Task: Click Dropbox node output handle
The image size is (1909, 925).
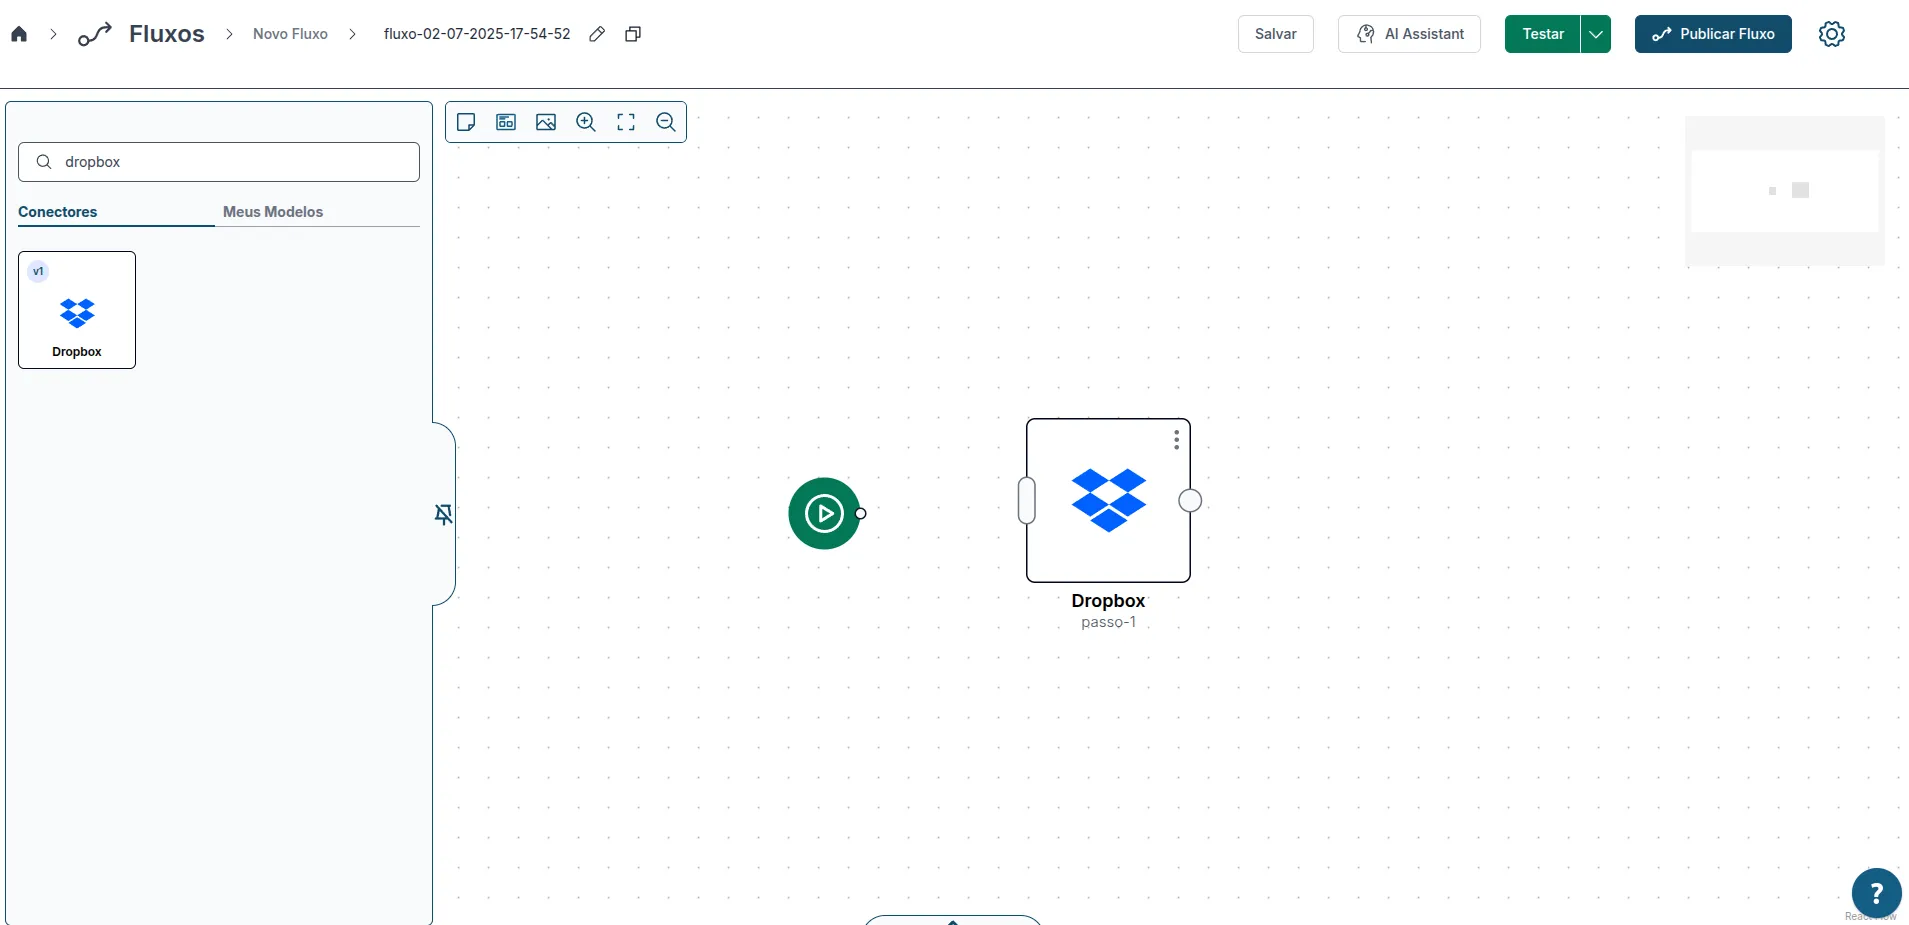Action: click(1190, 501)
